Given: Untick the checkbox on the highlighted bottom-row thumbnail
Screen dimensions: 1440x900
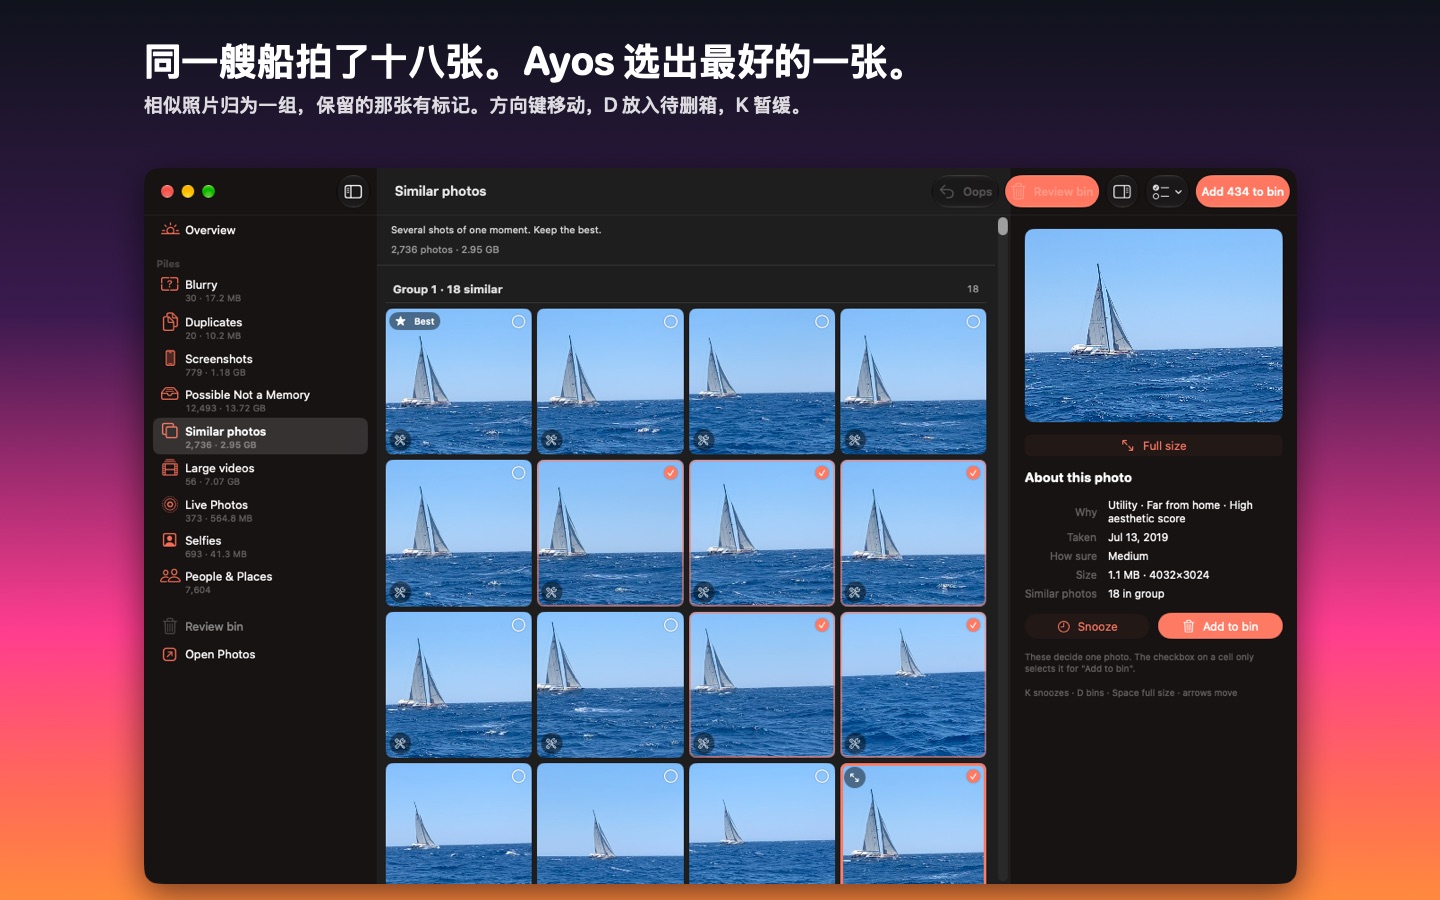Looking at the screenshot, I should pyautogui.click(x=973, y=776).
